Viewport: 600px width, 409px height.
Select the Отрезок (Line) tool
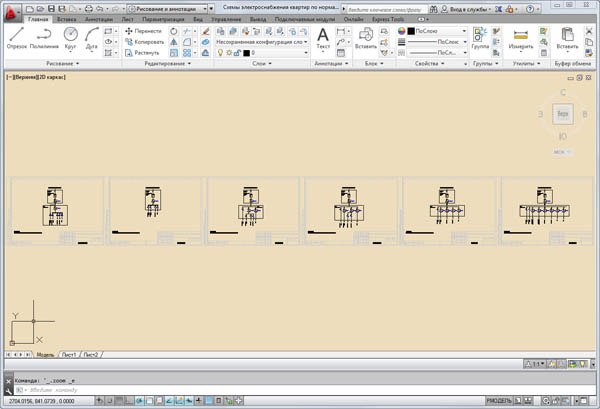(x=16, y=36)
